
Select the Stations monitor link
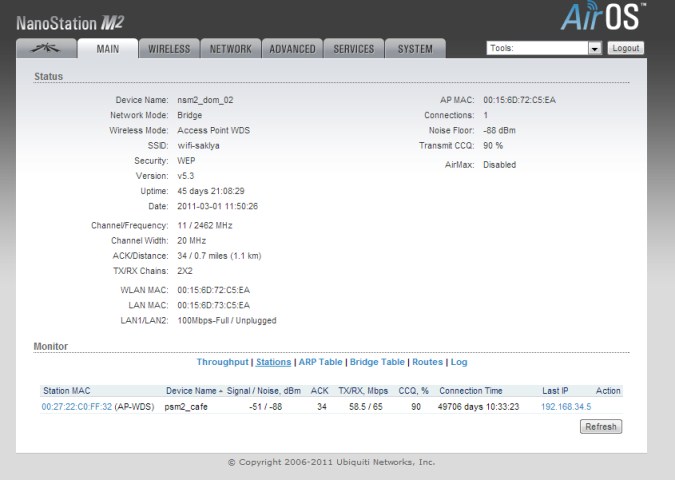click(273, 362)
